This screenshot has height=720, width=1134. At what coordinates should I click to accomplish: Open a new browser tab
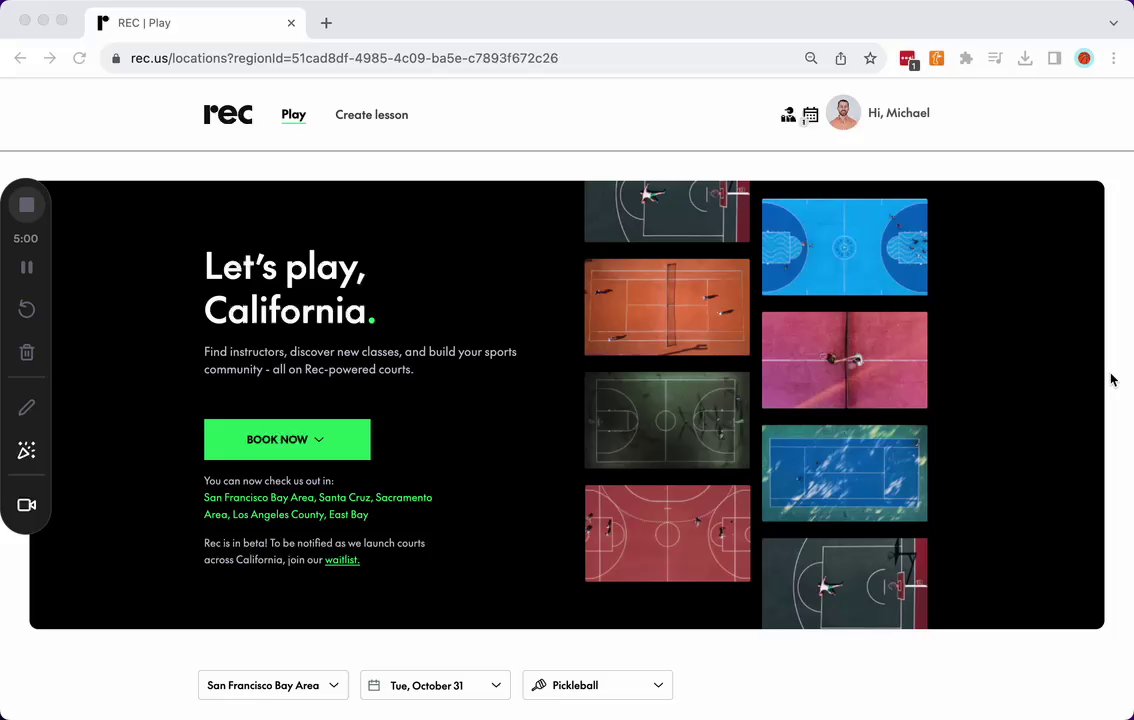pos(326,23)
